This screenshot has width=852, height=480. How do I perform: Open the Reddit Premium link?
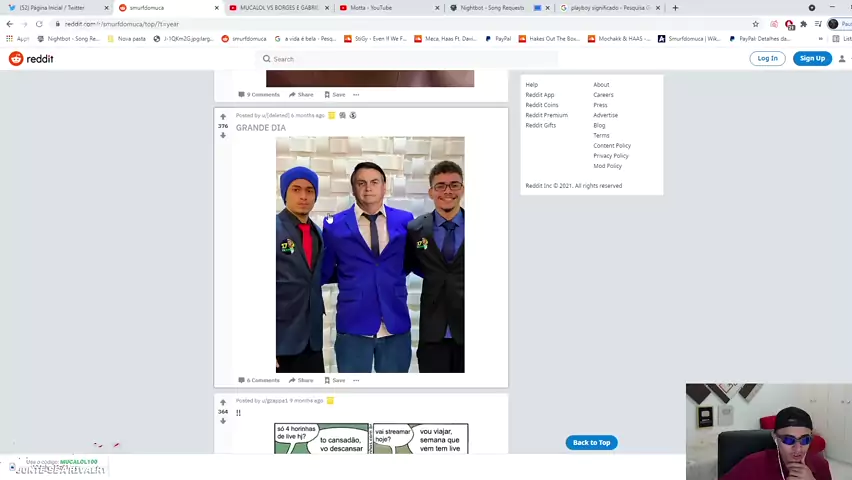tap(546, 115)
